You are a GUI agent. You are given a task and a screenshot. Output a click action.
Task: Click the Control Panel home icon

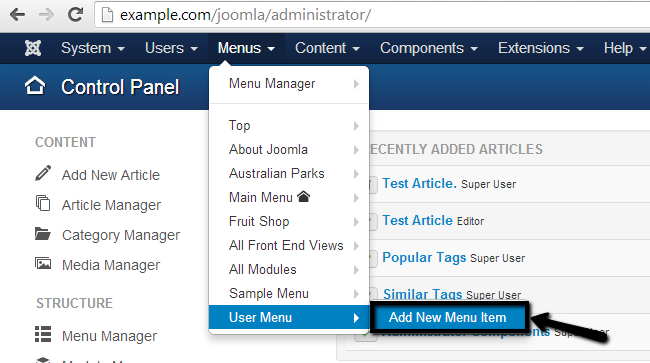[35, 86]
